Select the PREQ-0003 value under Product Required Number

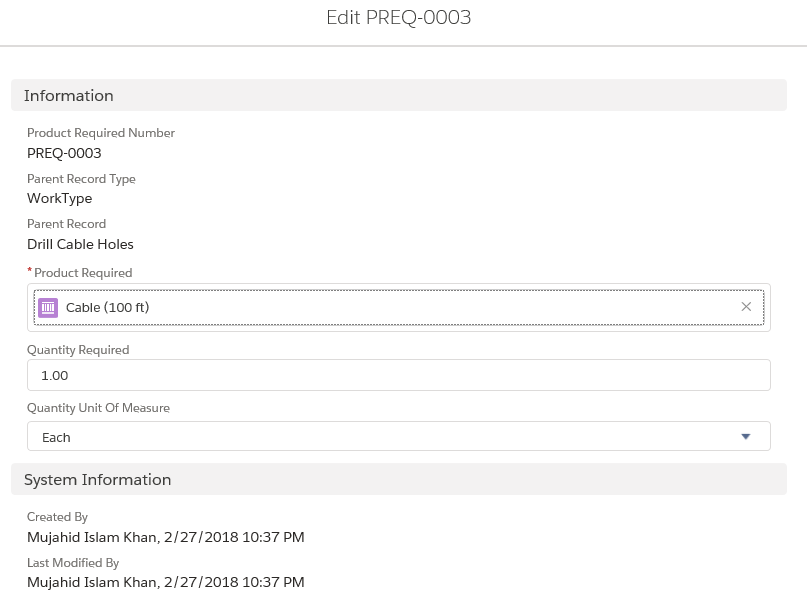[64, 153]
